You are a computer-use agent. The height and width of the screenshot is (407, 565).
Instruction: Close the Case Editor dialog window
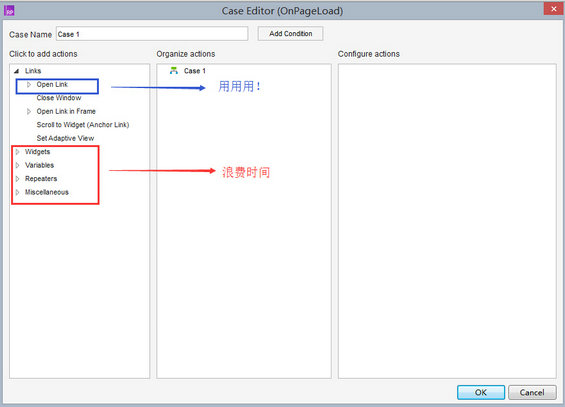tap(553, 9)
